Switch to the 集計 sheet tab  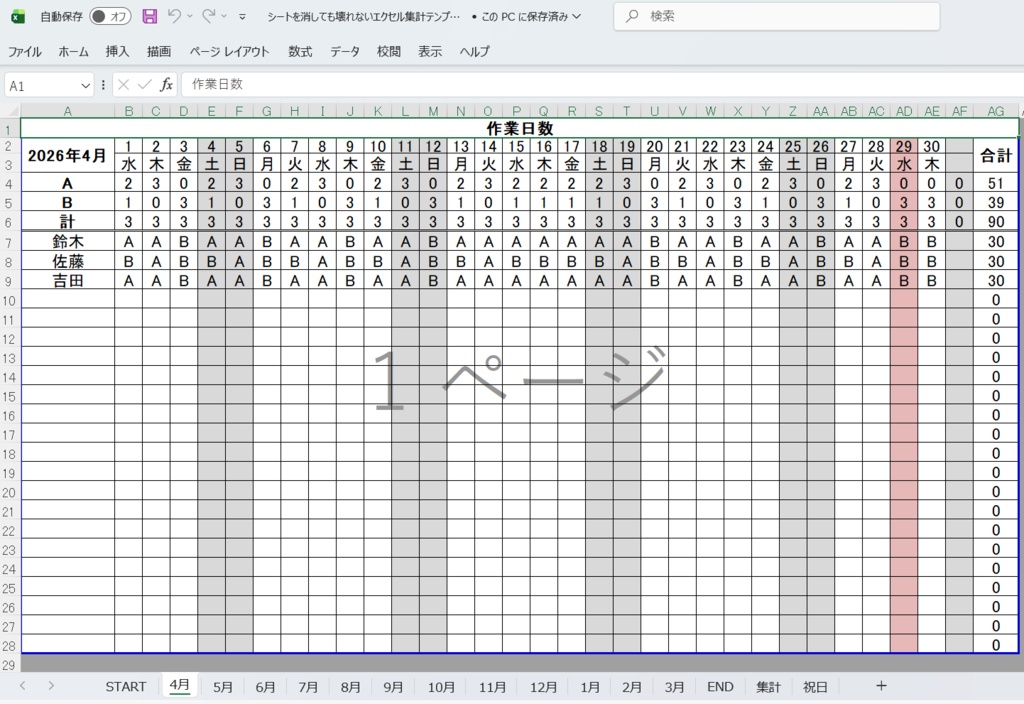pyautogui.click(x=769, y=687)
